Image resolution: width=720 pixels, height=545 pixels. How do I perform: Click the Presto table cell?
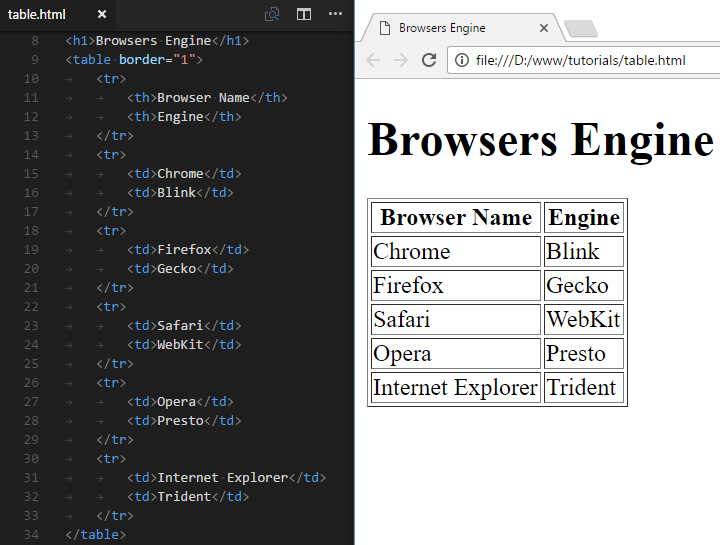pyautogui.click(x=584, y=353)
